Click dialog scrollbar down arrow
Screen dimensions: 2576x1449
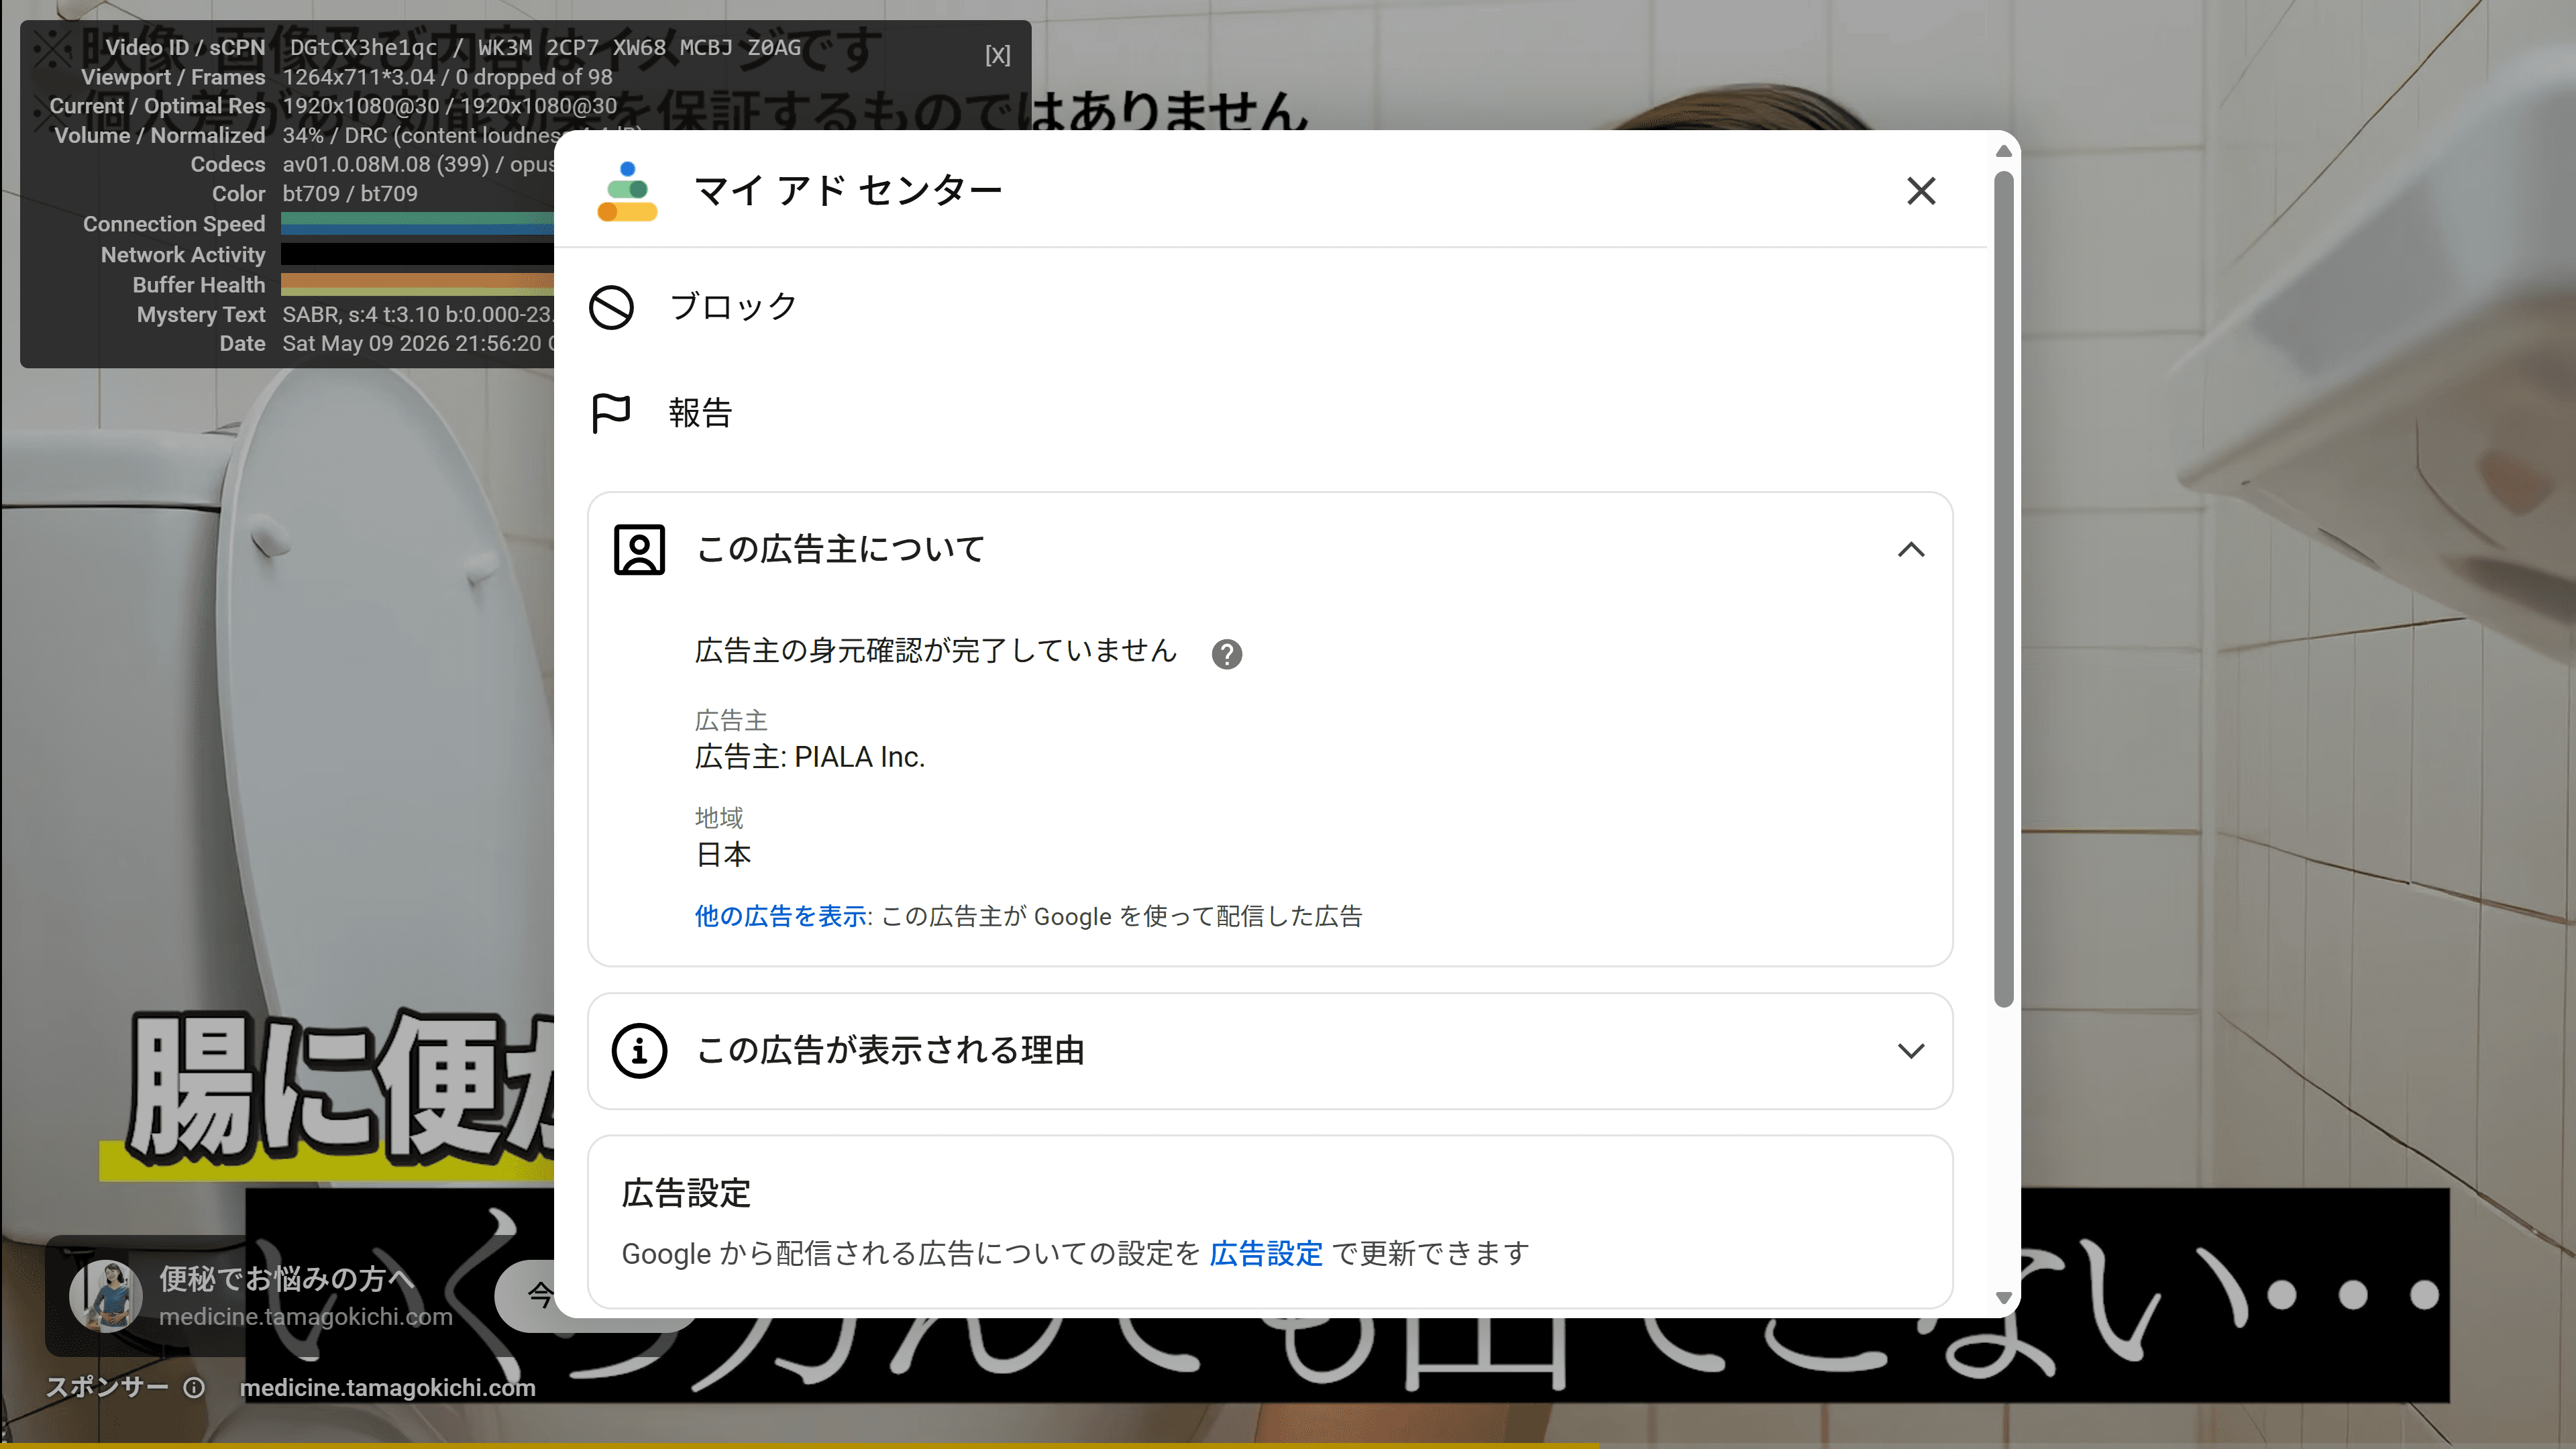[x=2003, y=1298]
